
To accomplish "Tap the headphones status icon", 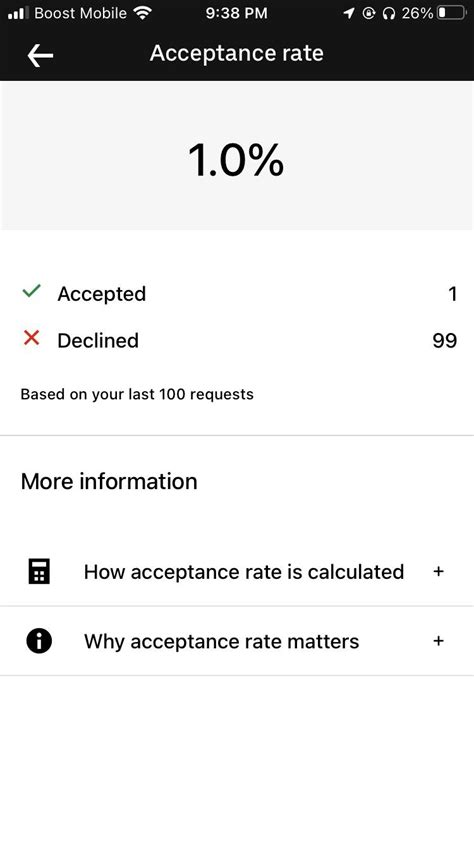I will 389,13.
